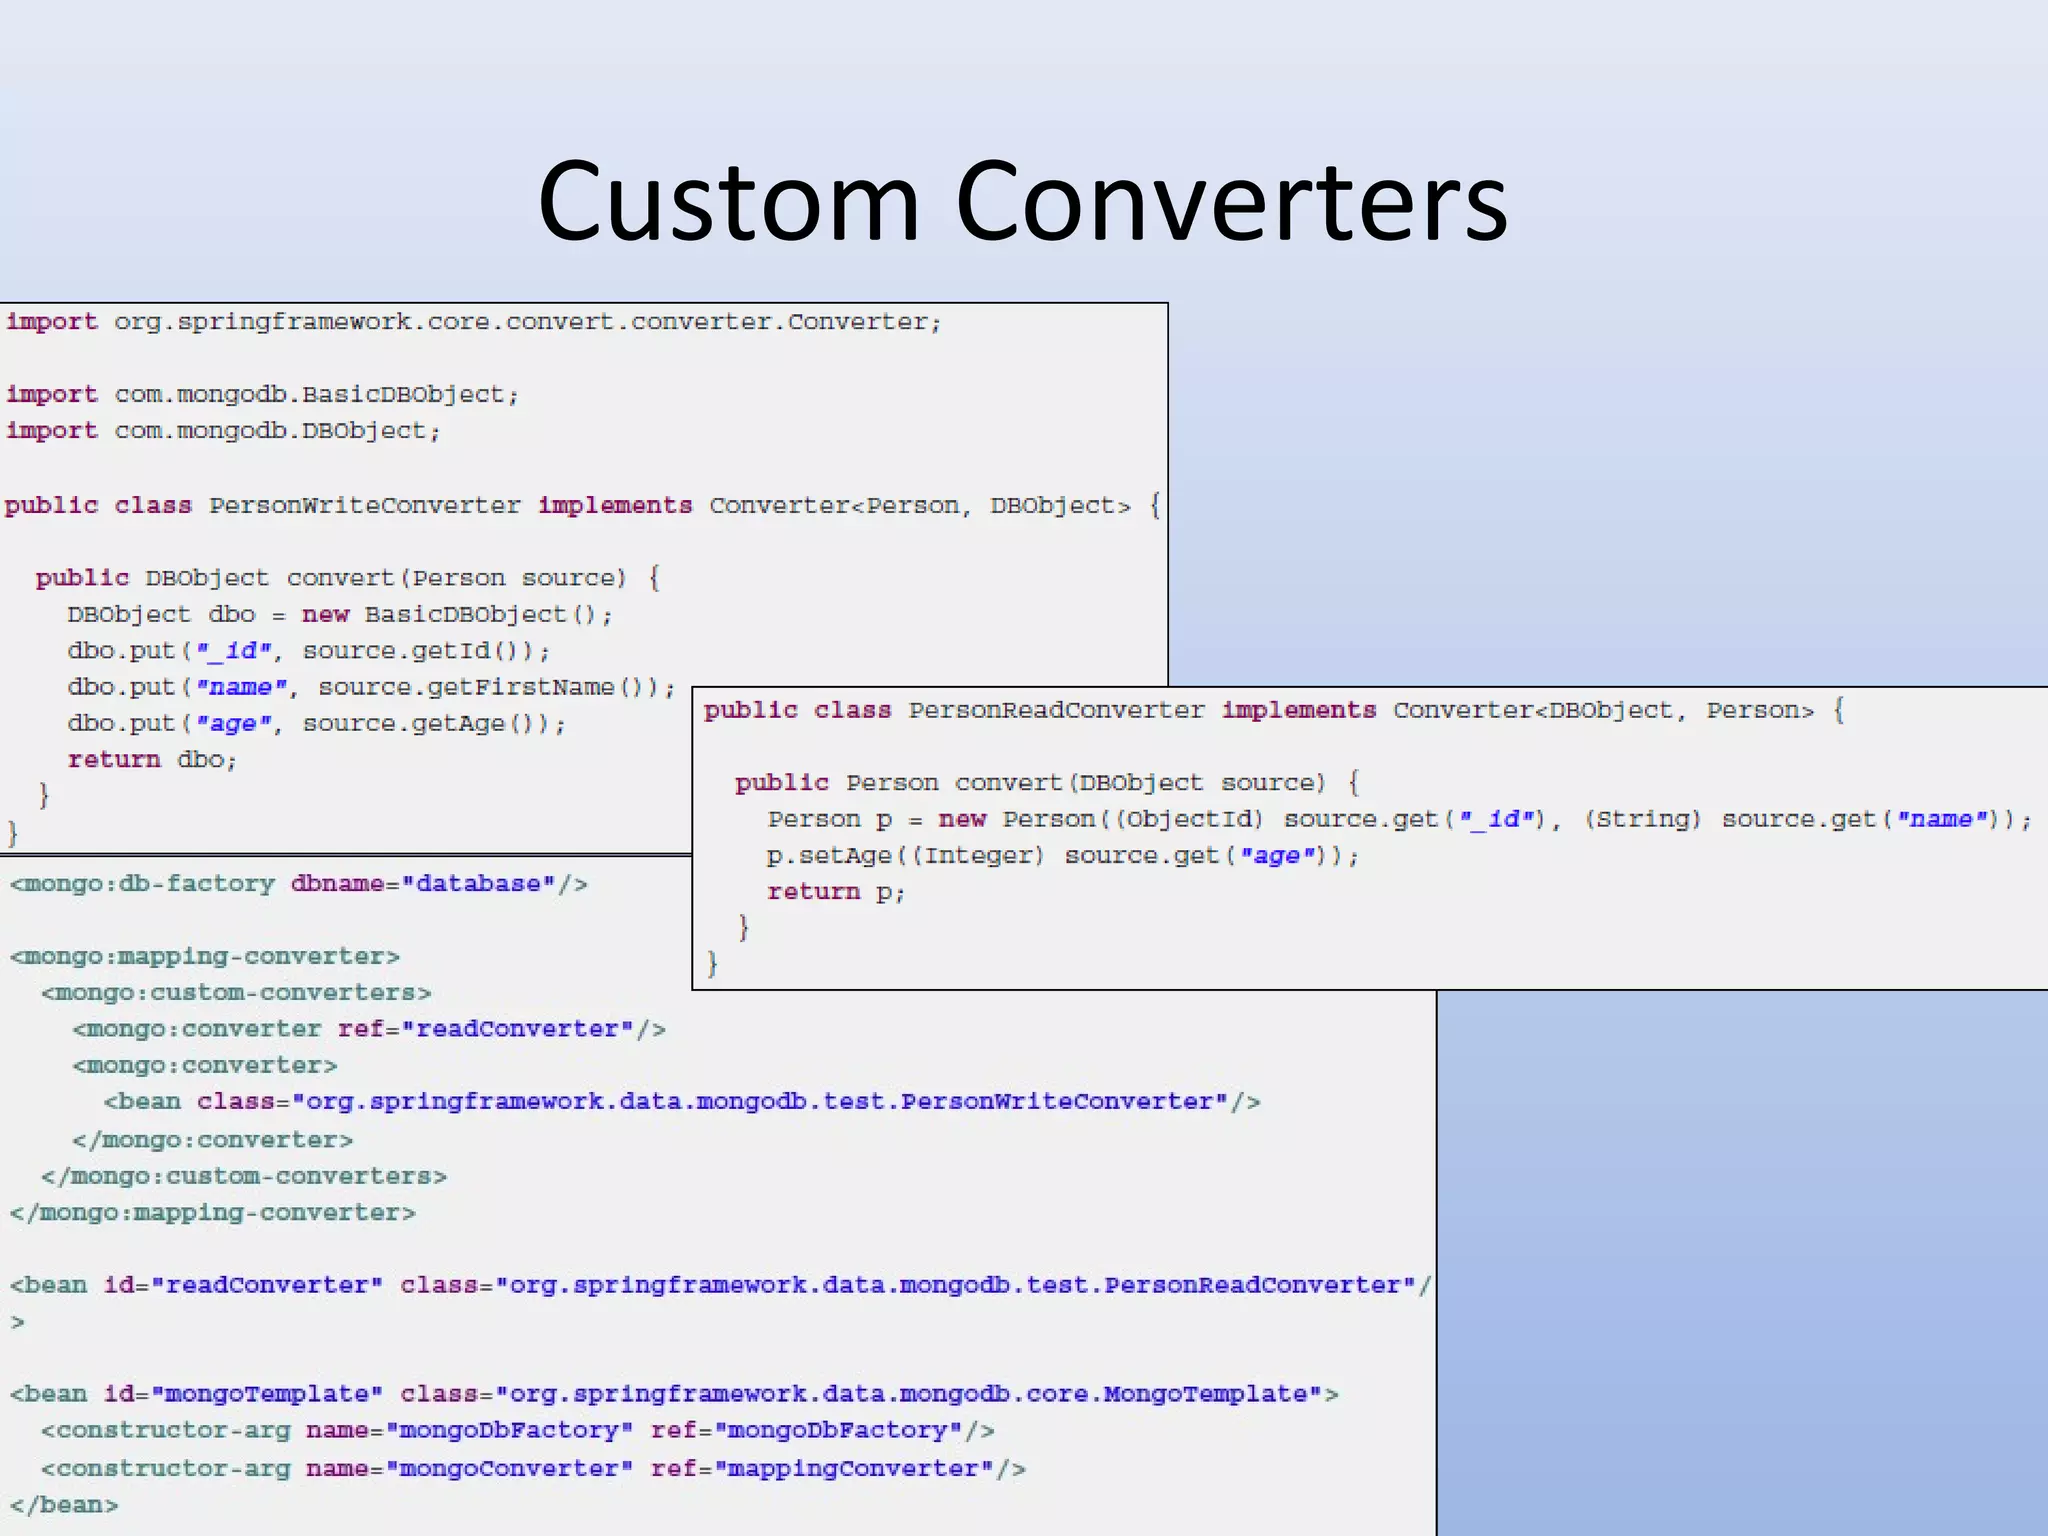
Task: Click 'public DBObject convert(Person source) {' line
Action: [348, 578]
